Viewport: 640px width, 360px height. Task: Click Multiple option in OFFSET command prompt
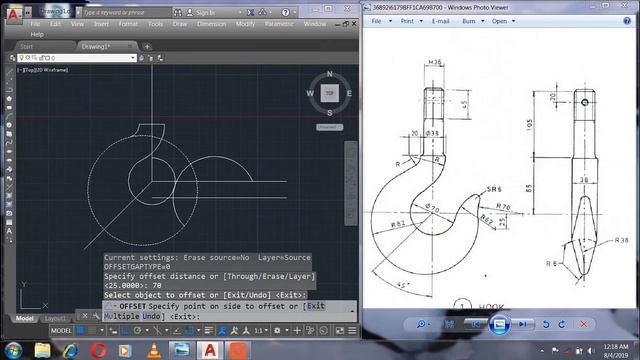pyautogui.click(x=122, y=316)
